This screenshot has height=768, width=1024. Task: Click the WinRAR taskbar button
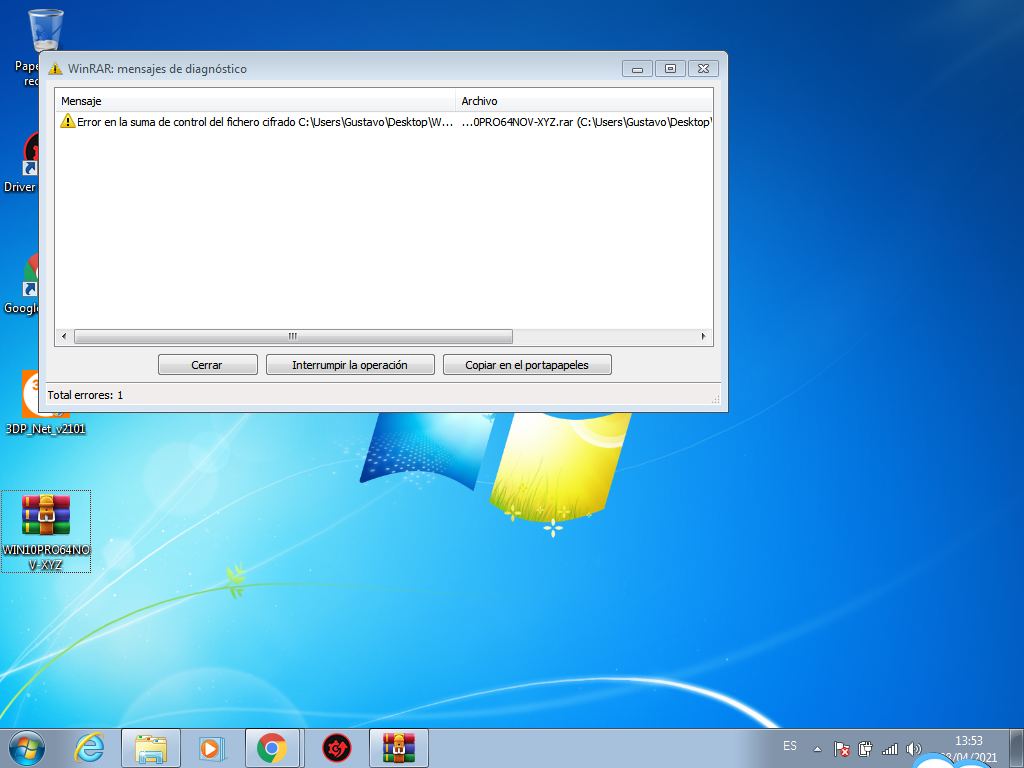point(399,748)
